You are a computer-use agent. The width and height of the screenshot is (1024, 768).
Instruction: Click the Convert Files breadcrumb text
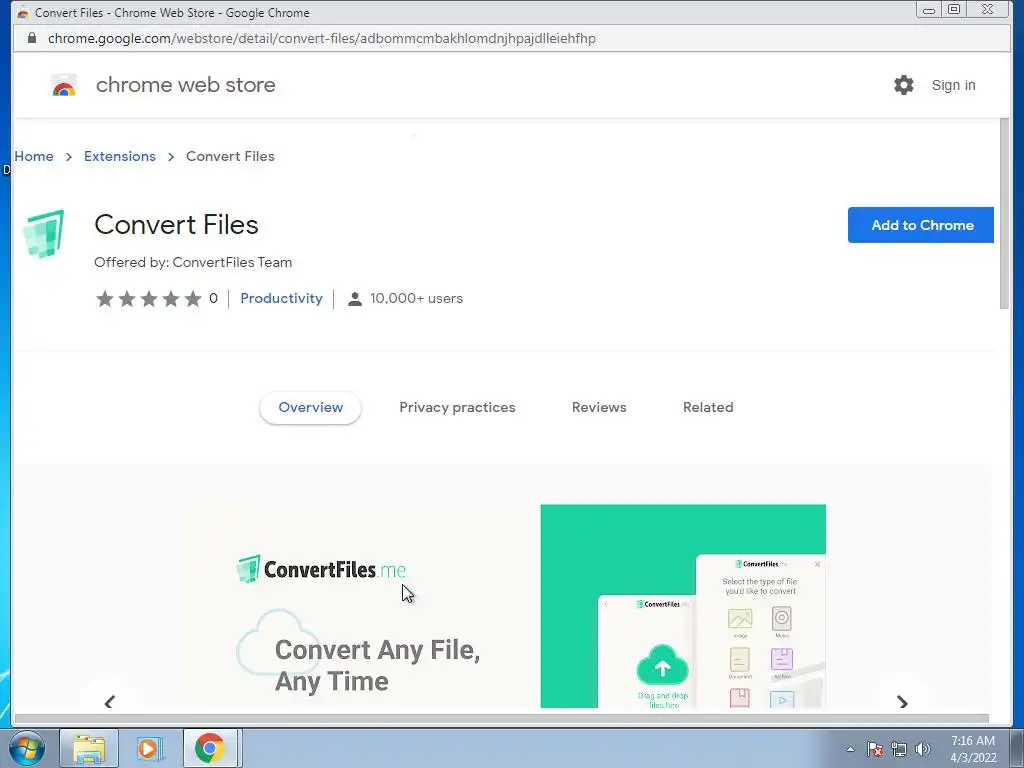coord(230,156)
